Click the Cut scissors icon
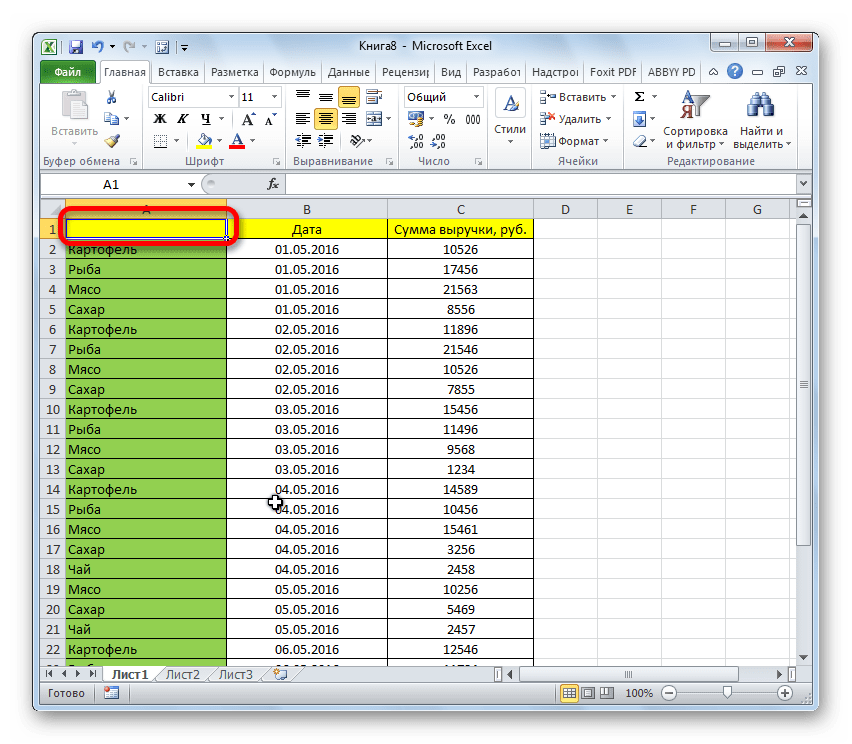Screen dimensions: 852x744 point(111,97)
